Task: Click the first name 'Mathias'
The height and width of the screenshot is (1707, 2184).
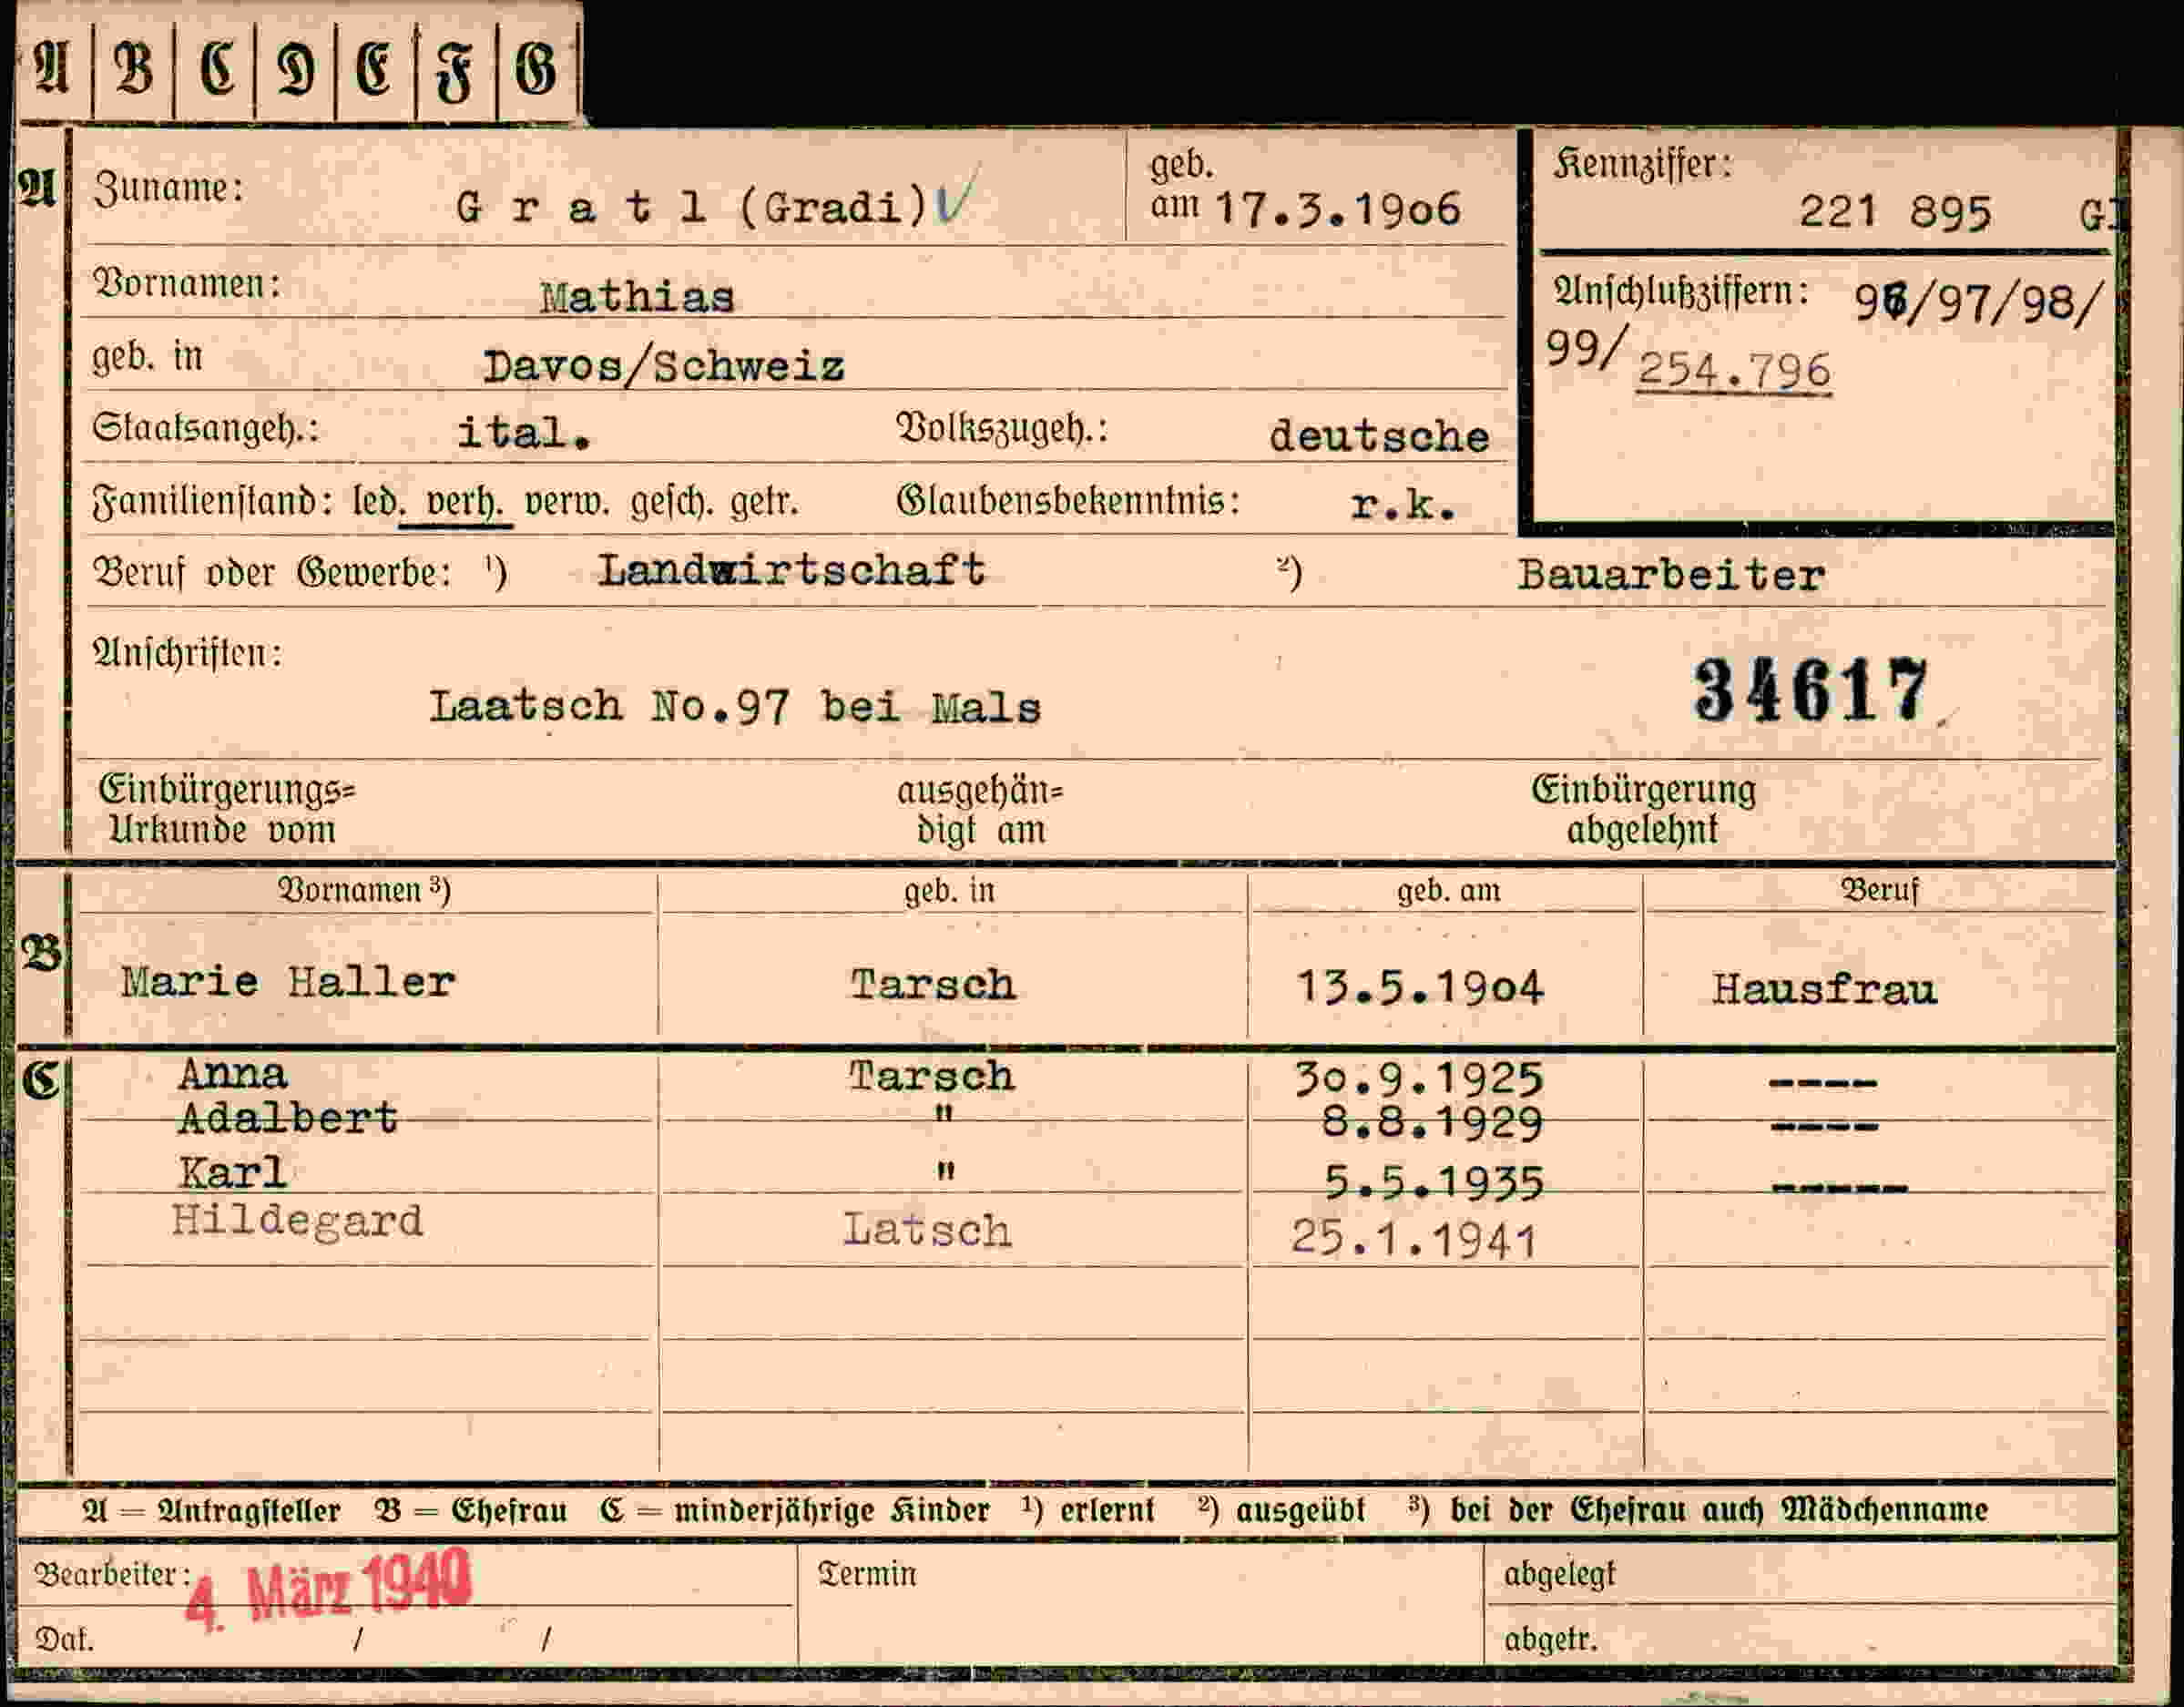Action: point(637,297)
